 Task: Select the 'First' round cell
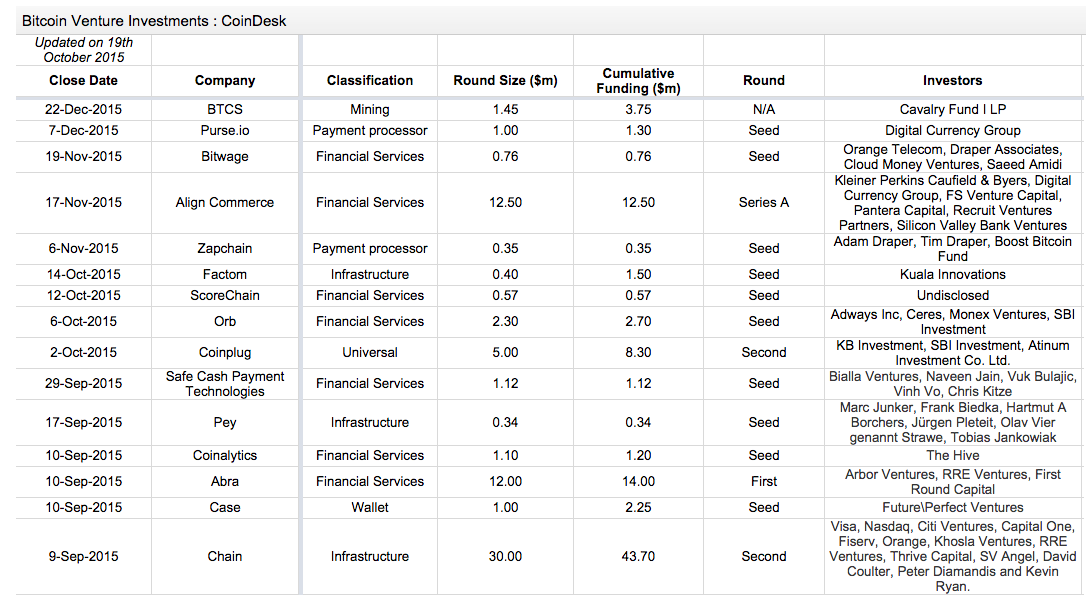tap(764, 481)
